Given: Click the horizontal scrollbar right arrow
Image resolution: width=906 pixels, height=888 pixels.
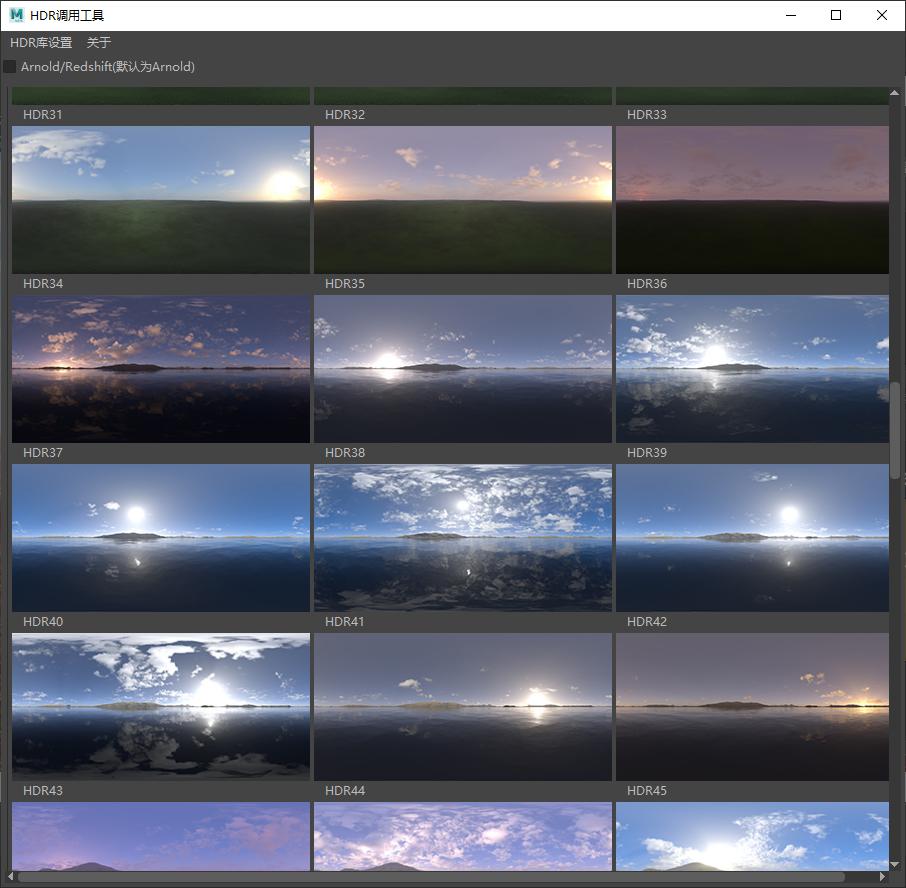Looking at the screenshot, I should 882,877.
